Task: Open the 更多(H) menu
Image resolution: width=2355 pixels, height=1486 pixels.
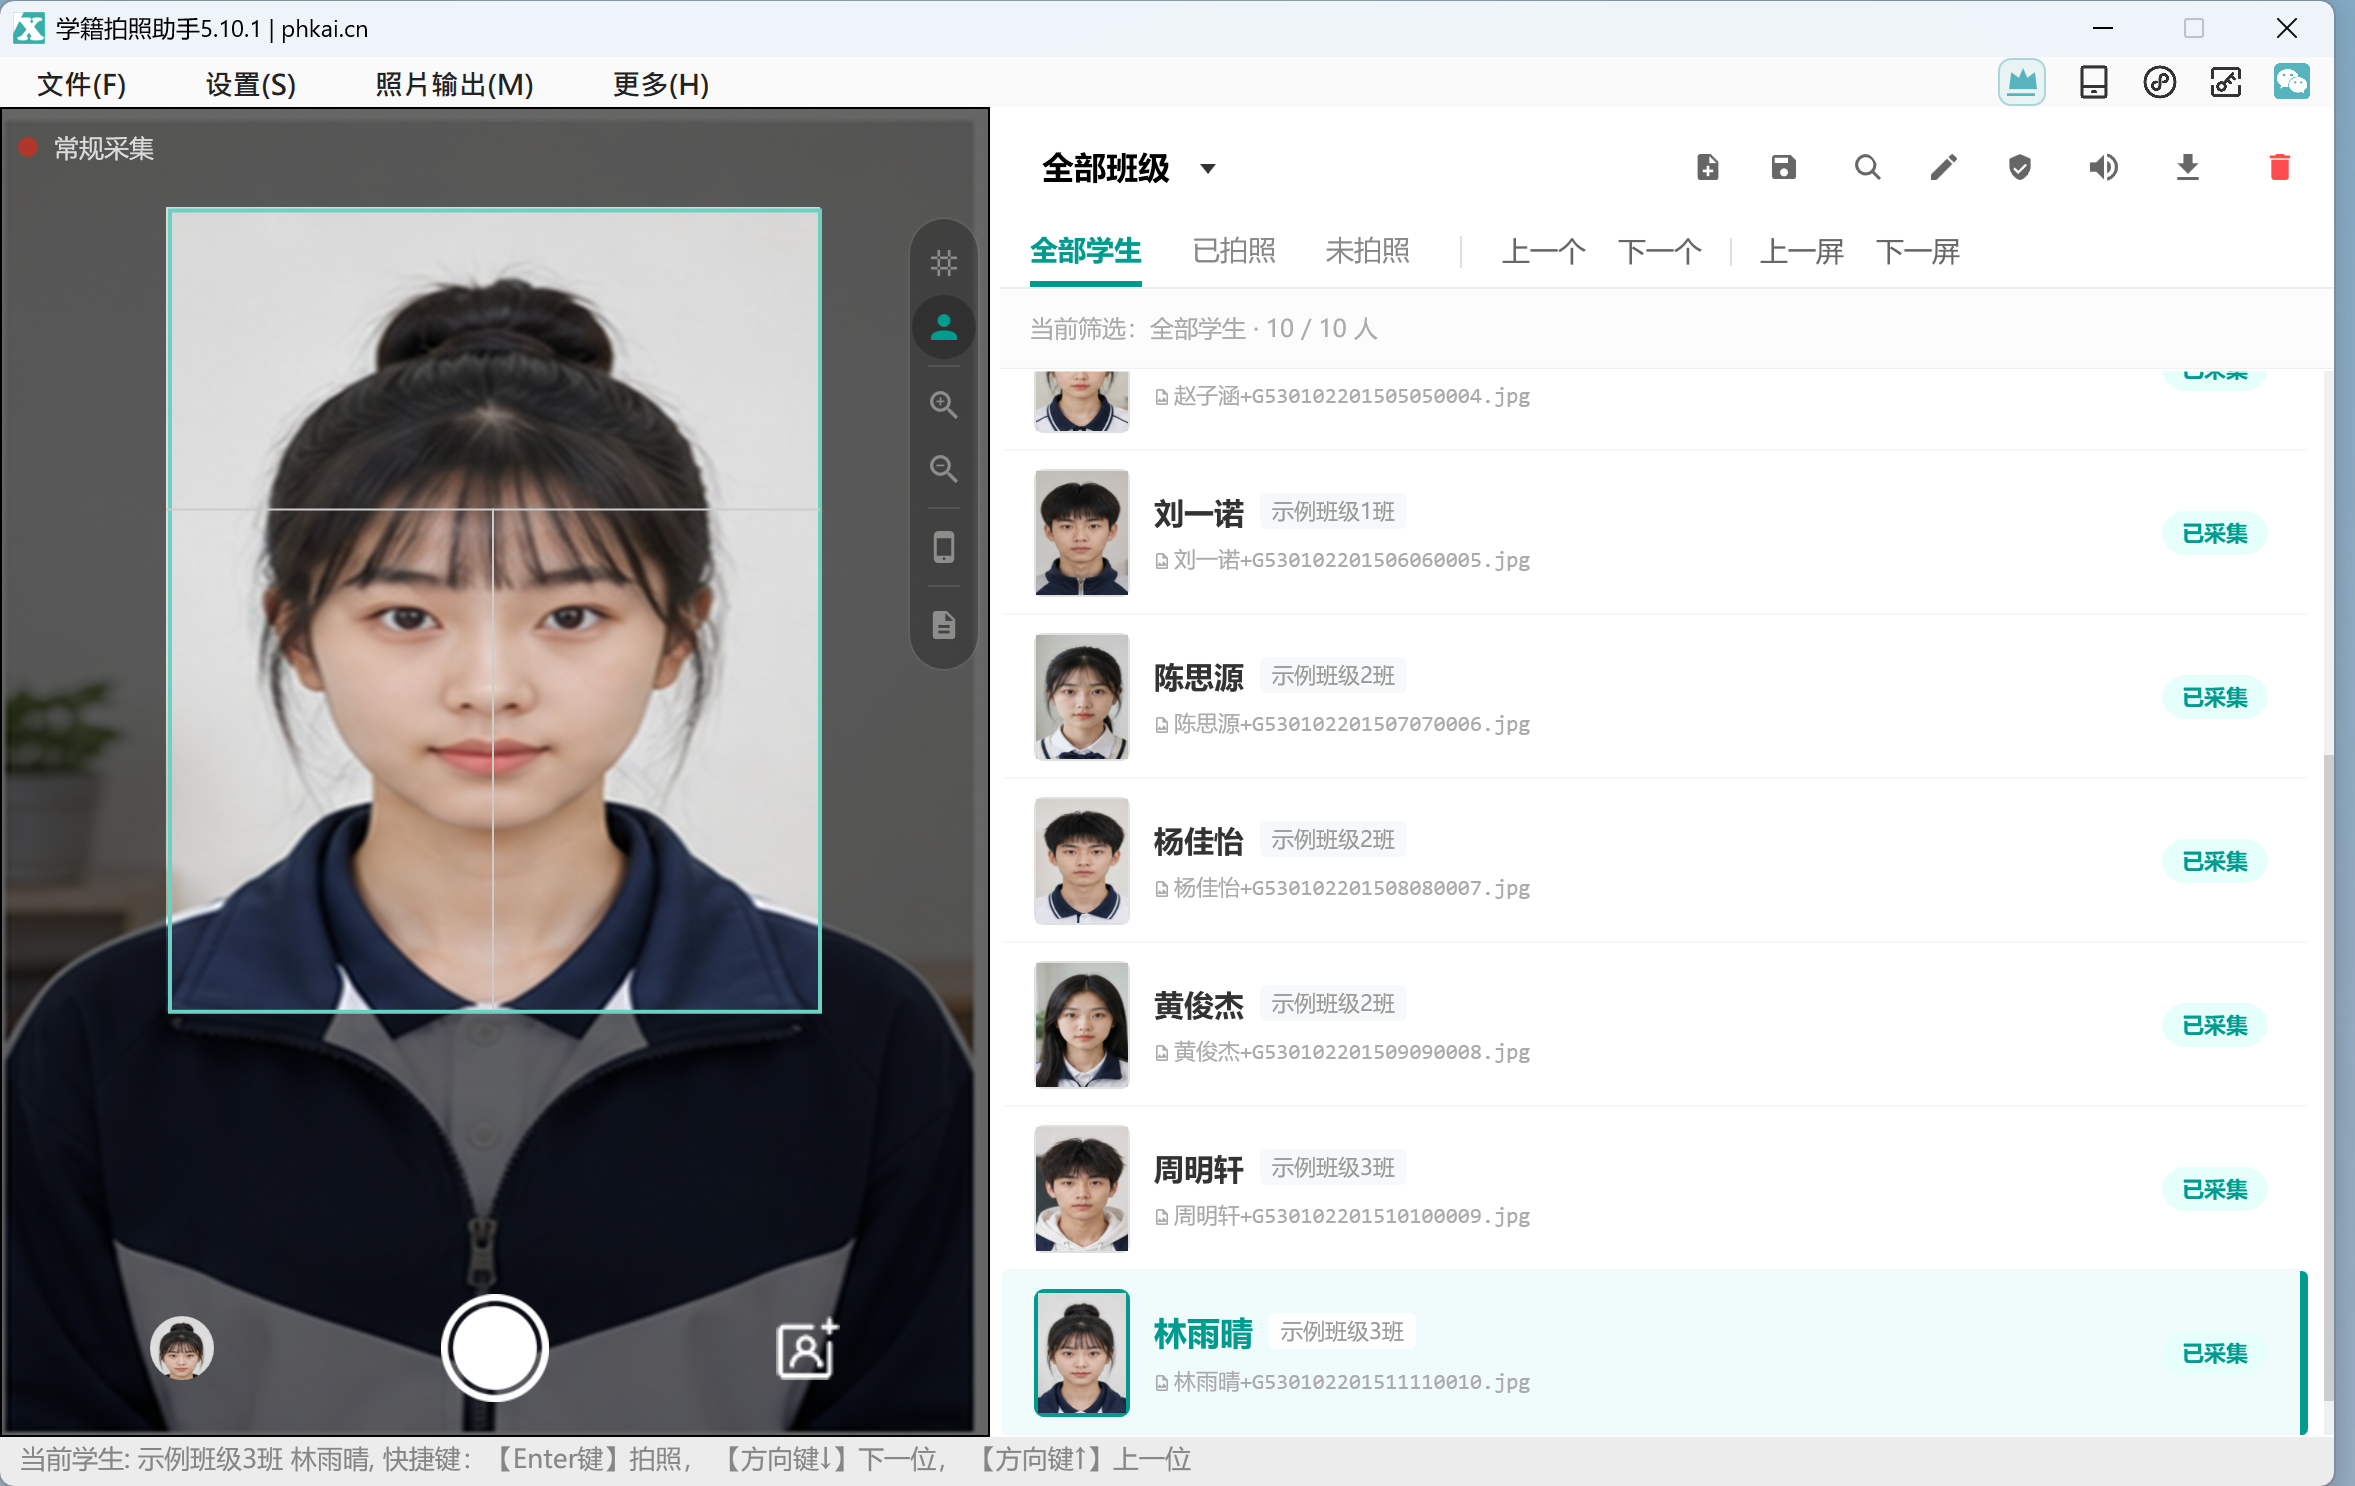Action: [661, 84]
